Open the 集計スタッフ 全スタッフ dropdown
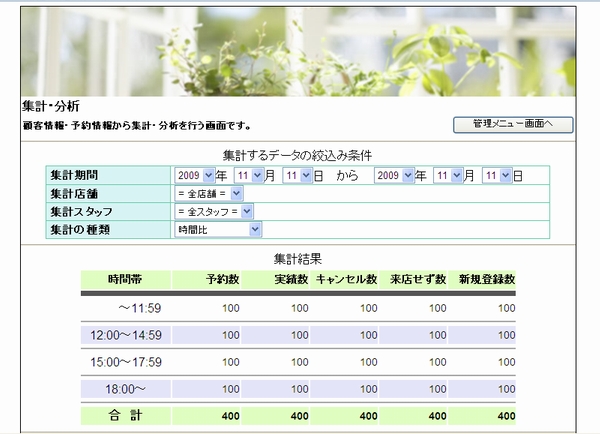Viewport: 600px width, 434px height. pyautogui.click(x=214, y=211)
